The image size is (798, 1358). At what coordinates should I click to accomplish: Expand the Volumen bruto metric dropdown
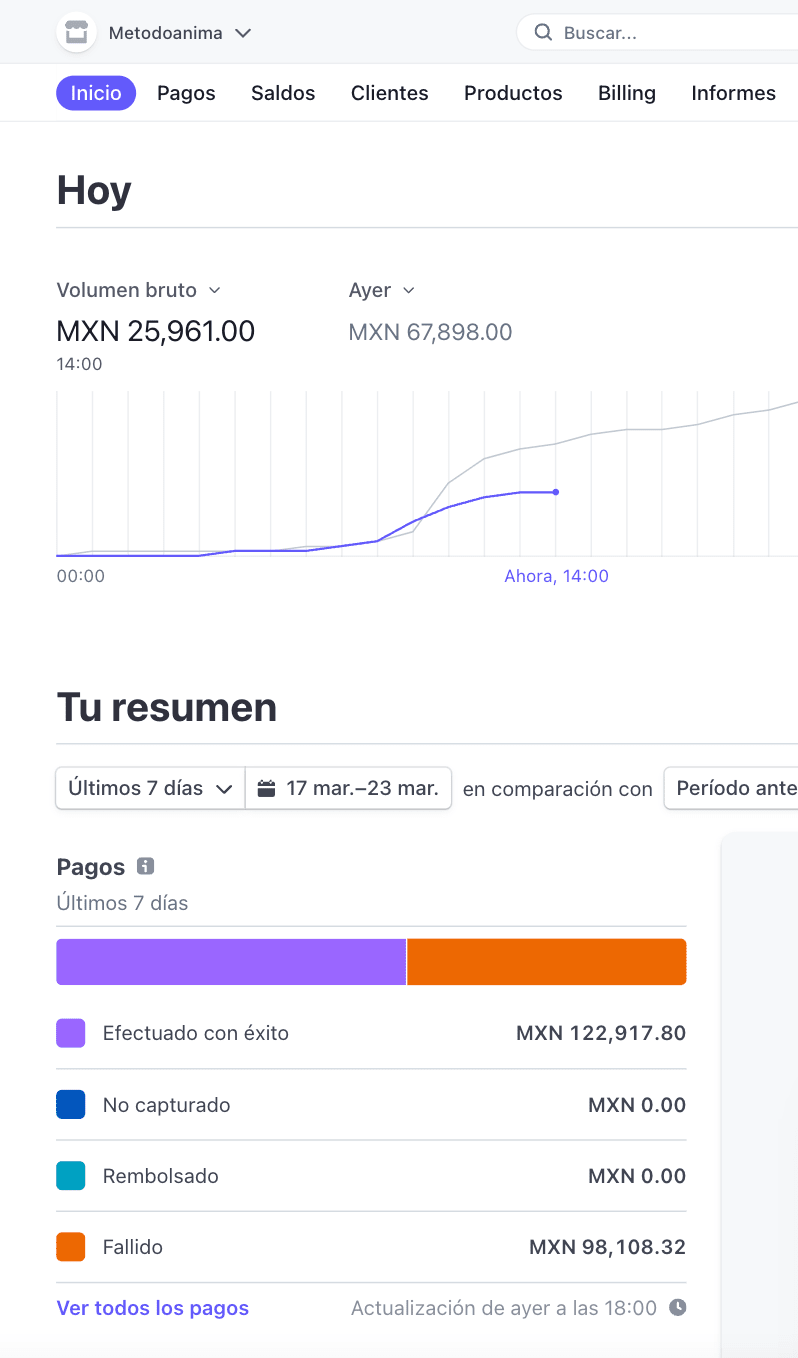point(139,290)
